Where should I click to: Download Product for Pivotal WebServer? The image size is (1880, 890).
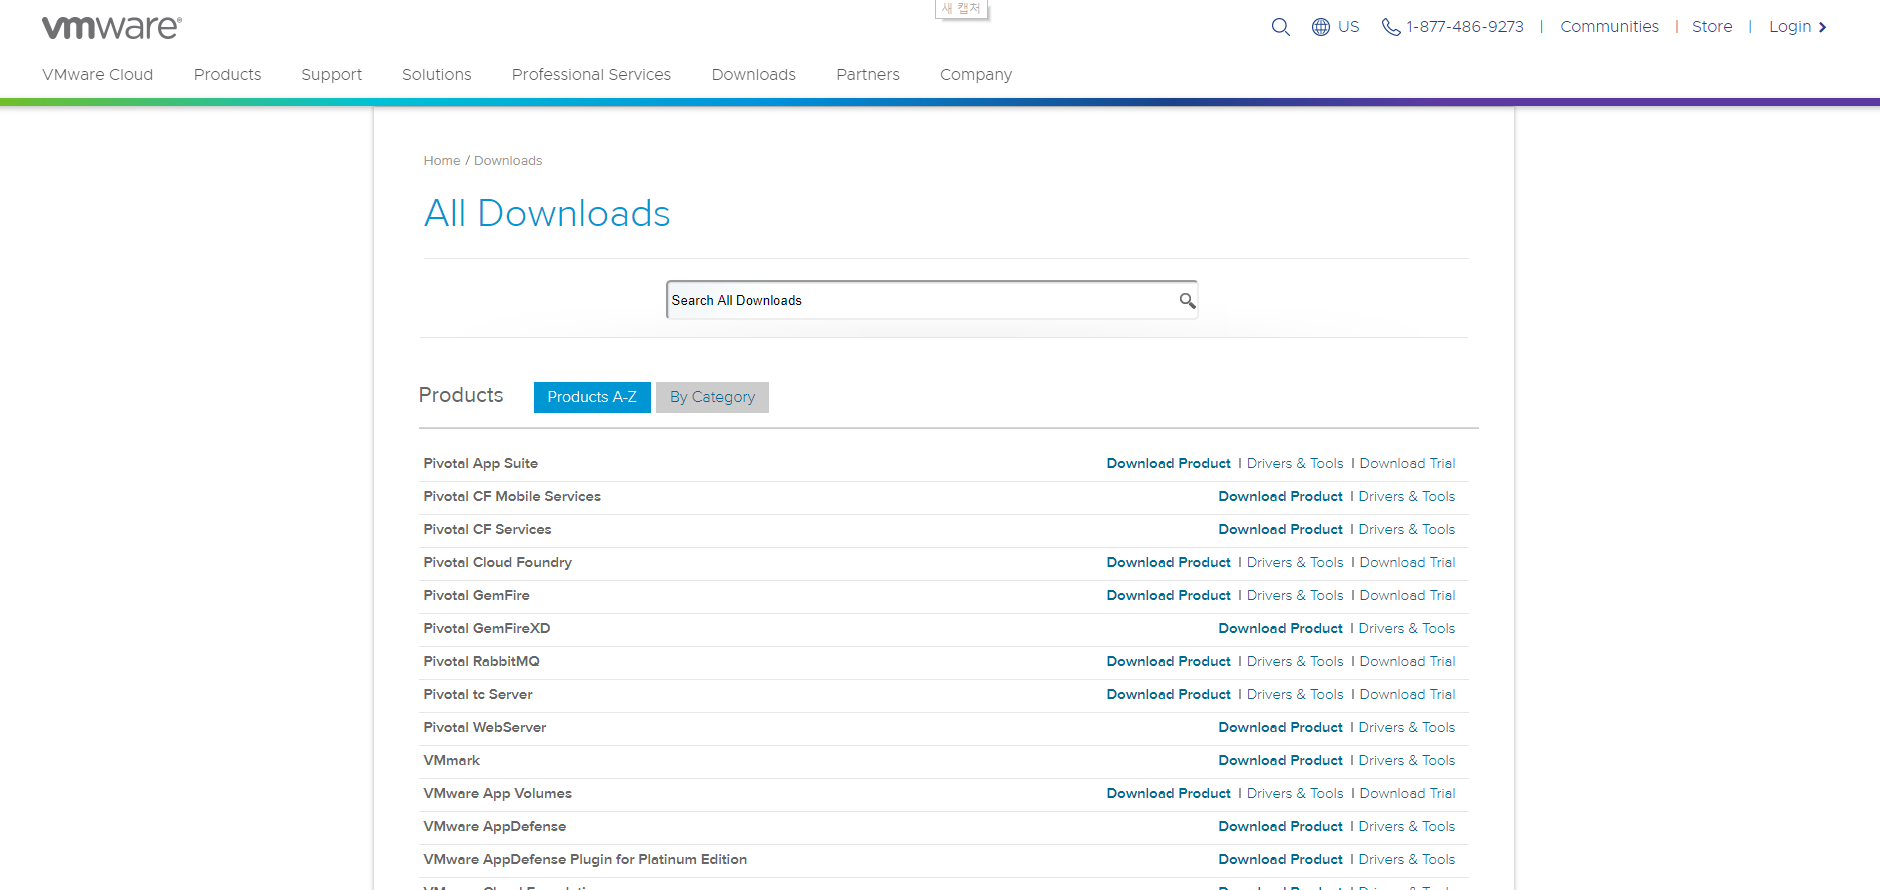coord(1280,727)
